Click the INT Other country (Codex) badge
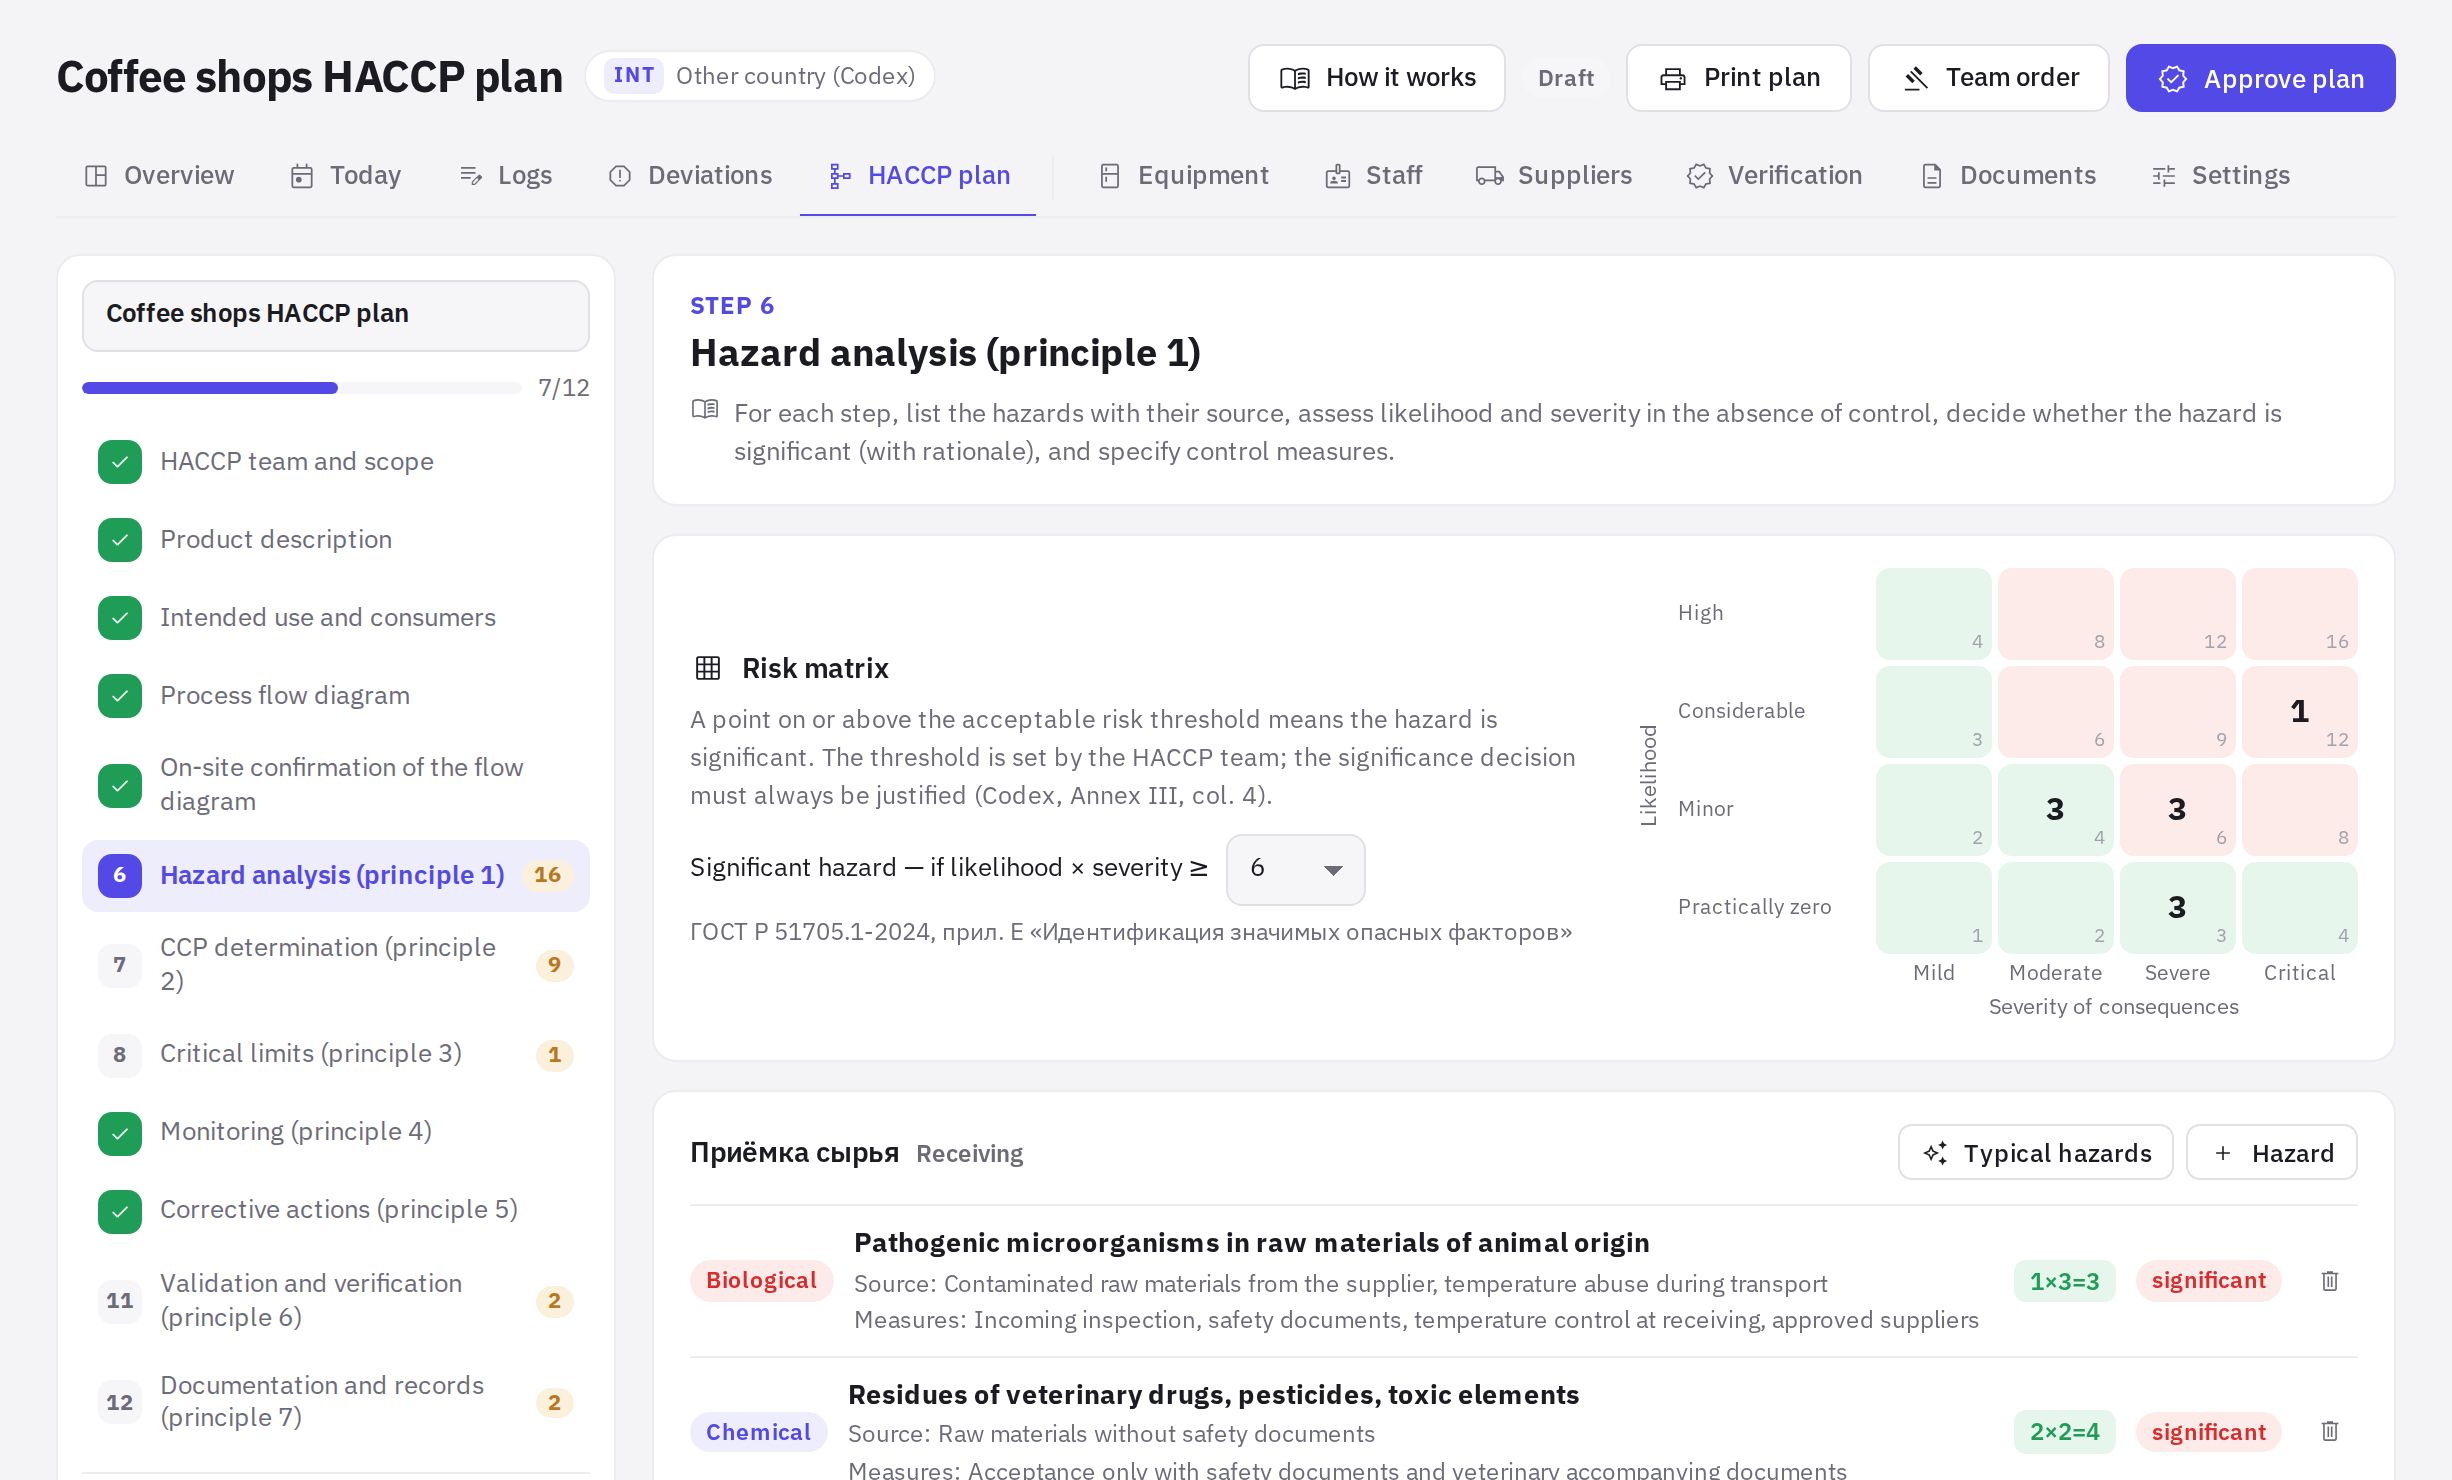The width and height of the screenshot is (2452, 1480). tap(760, 76)
